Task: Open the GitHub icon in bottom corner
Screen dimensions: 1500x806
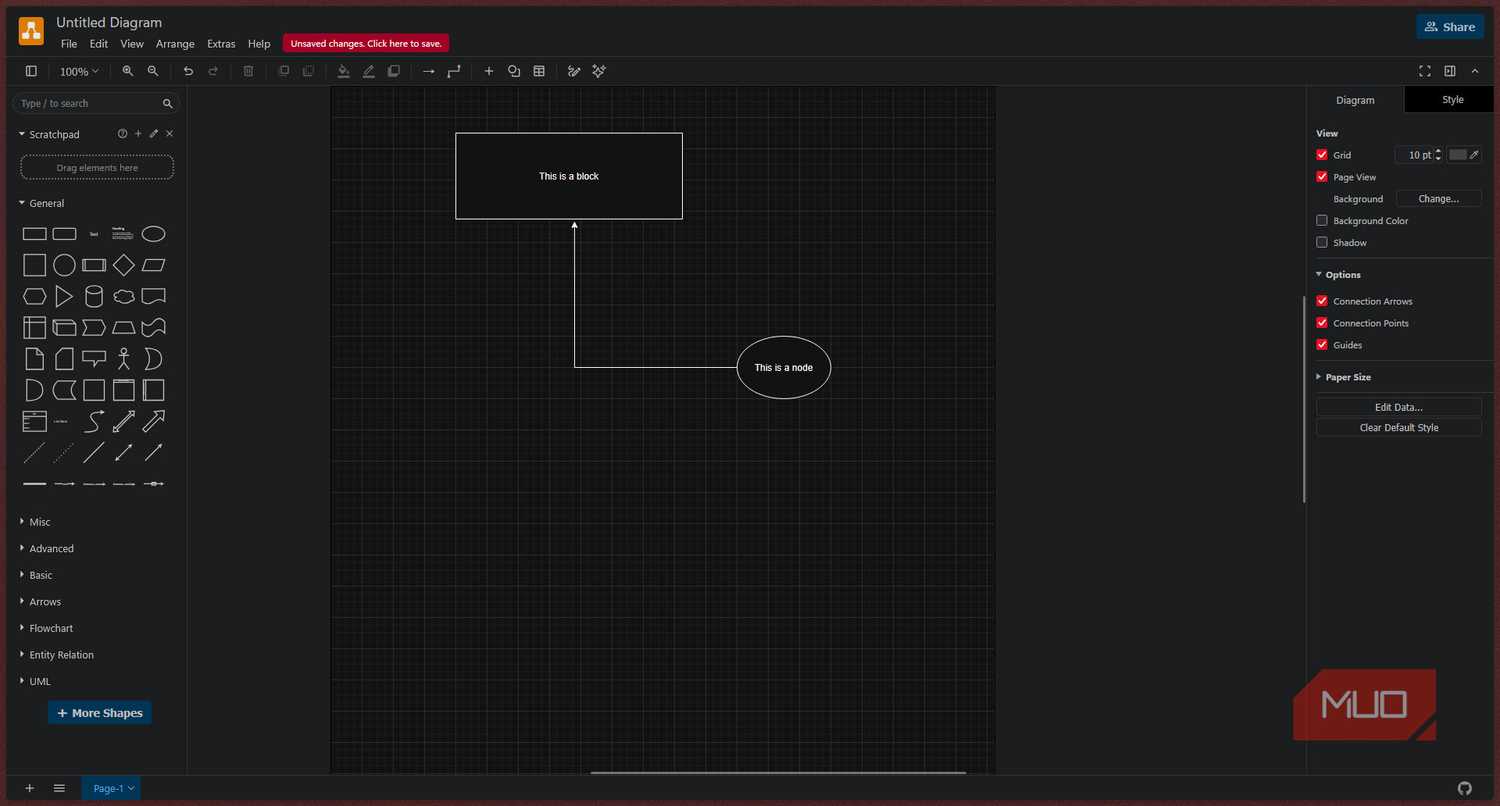Action: click(1465, 789)
